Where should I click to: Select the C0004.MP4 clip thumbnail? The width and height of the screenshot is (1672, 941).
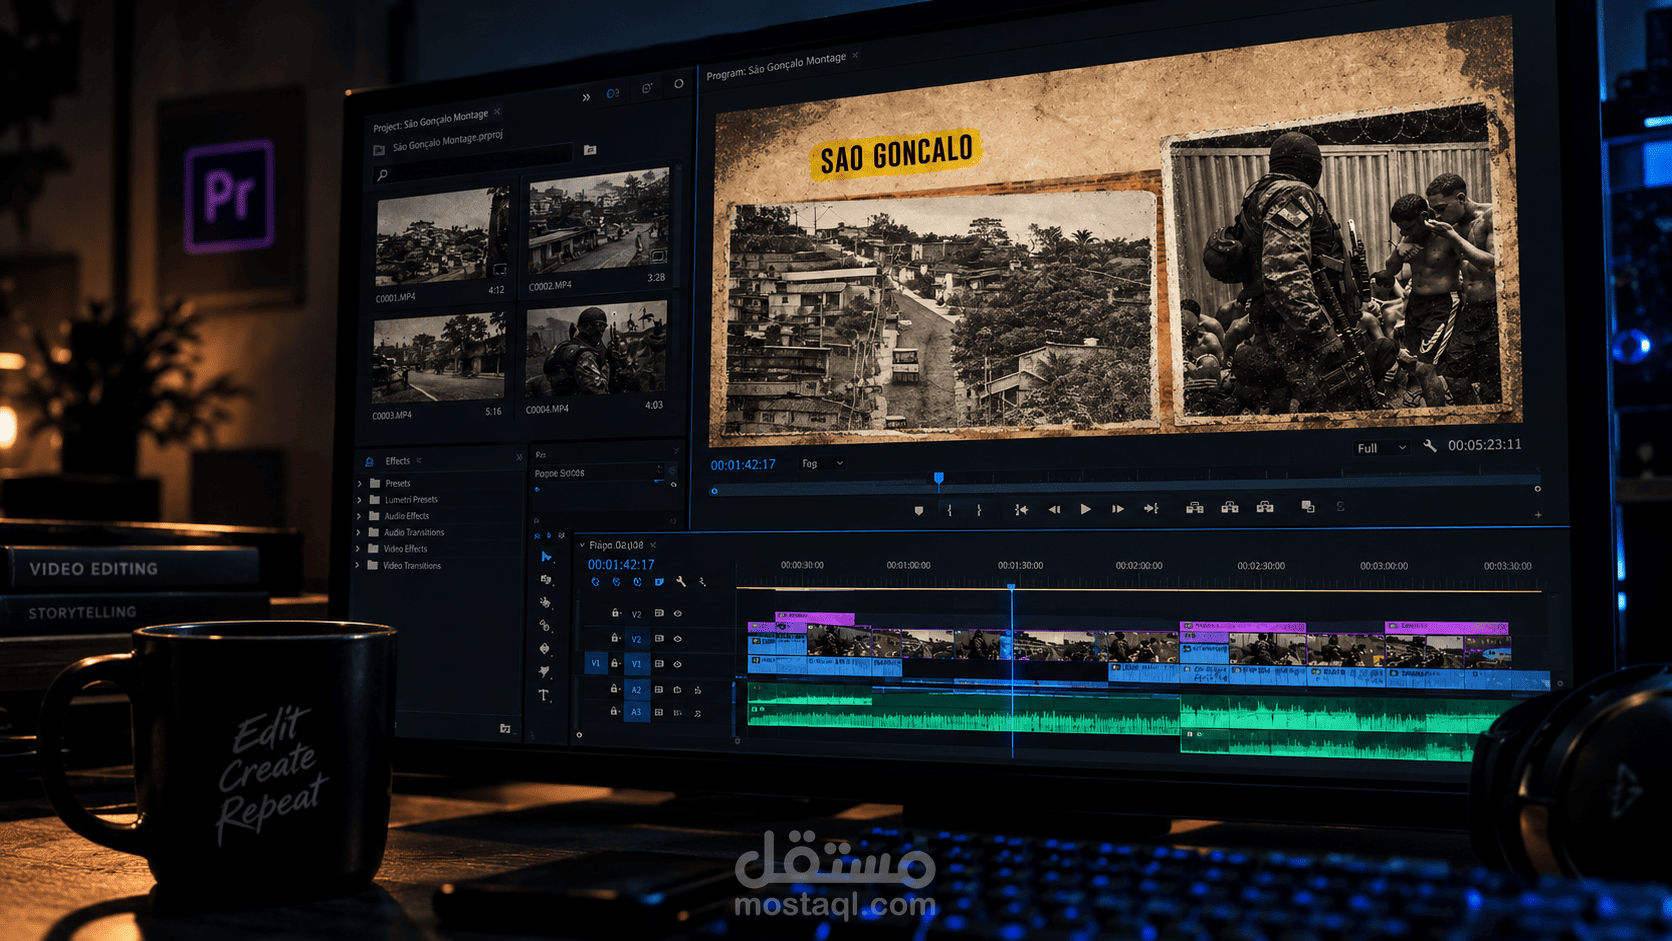pos(596,351)
